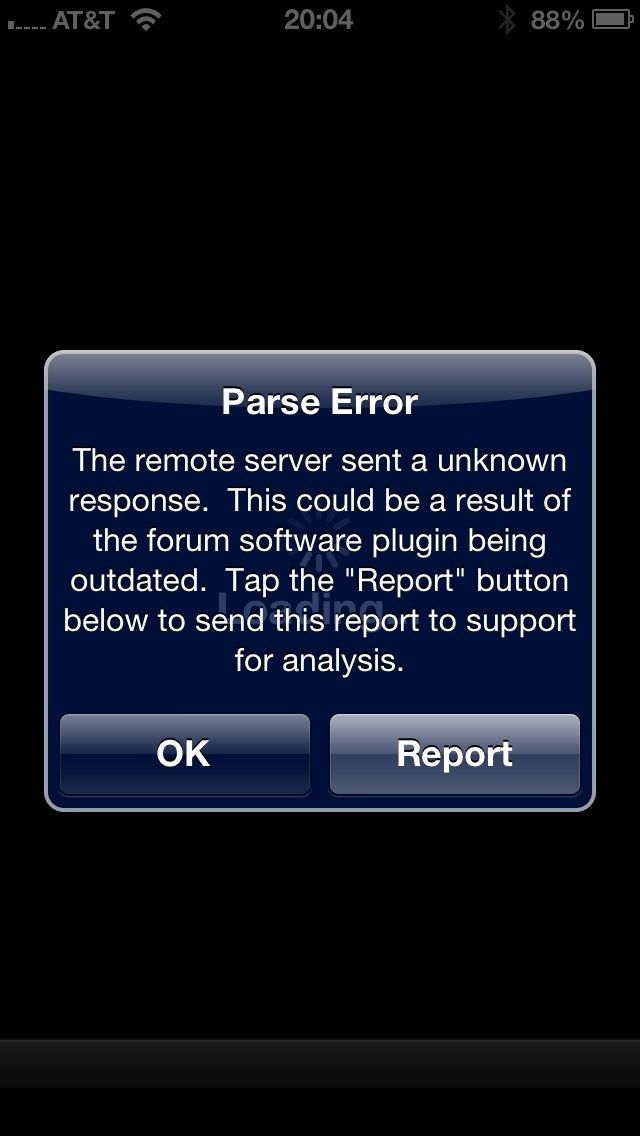Tap the black area above the alert
This screenshot has width=640, height=1136.
(x=320, y=192)
